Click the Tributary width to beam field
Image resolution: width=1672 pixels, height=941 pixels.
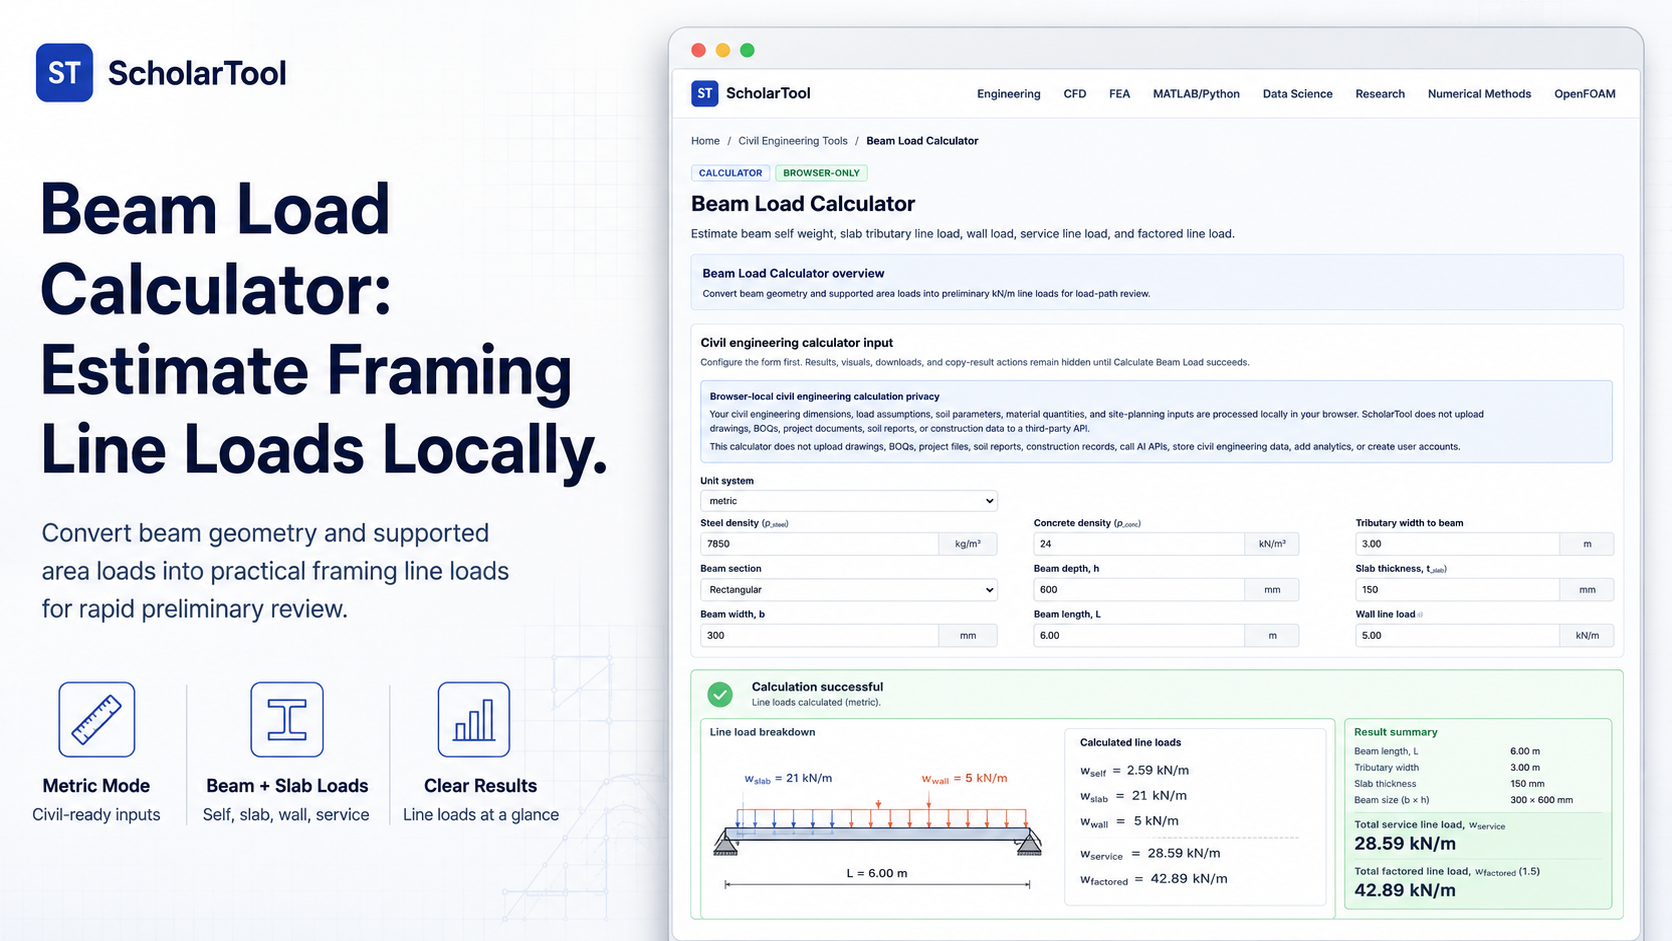pos(1457,544)
